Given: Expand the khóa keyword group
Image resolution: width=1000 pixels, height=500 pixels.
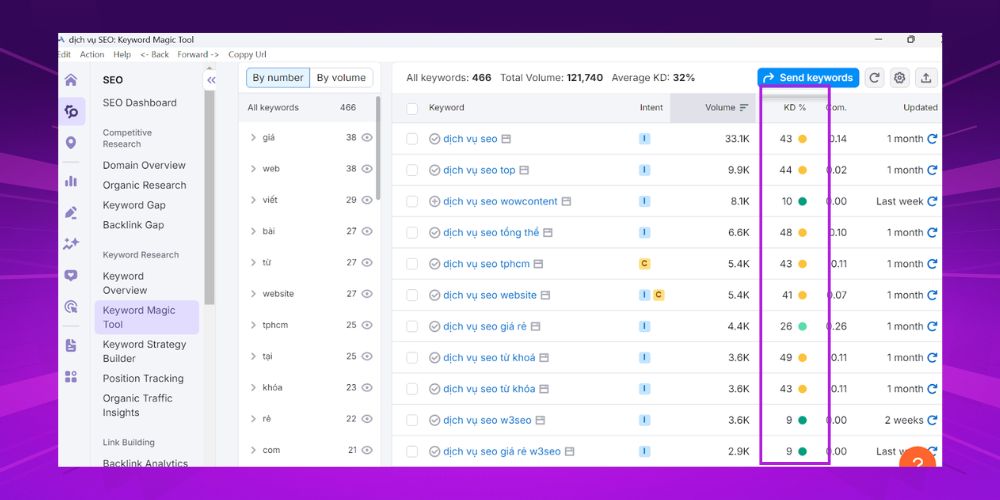Looking at the screenshot, I should 253,387.
